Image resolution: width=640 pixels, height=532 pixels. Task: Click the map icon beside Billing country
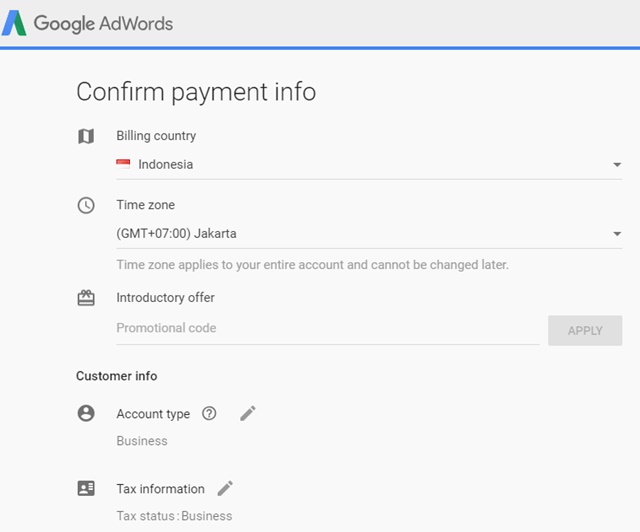(86, 136)
